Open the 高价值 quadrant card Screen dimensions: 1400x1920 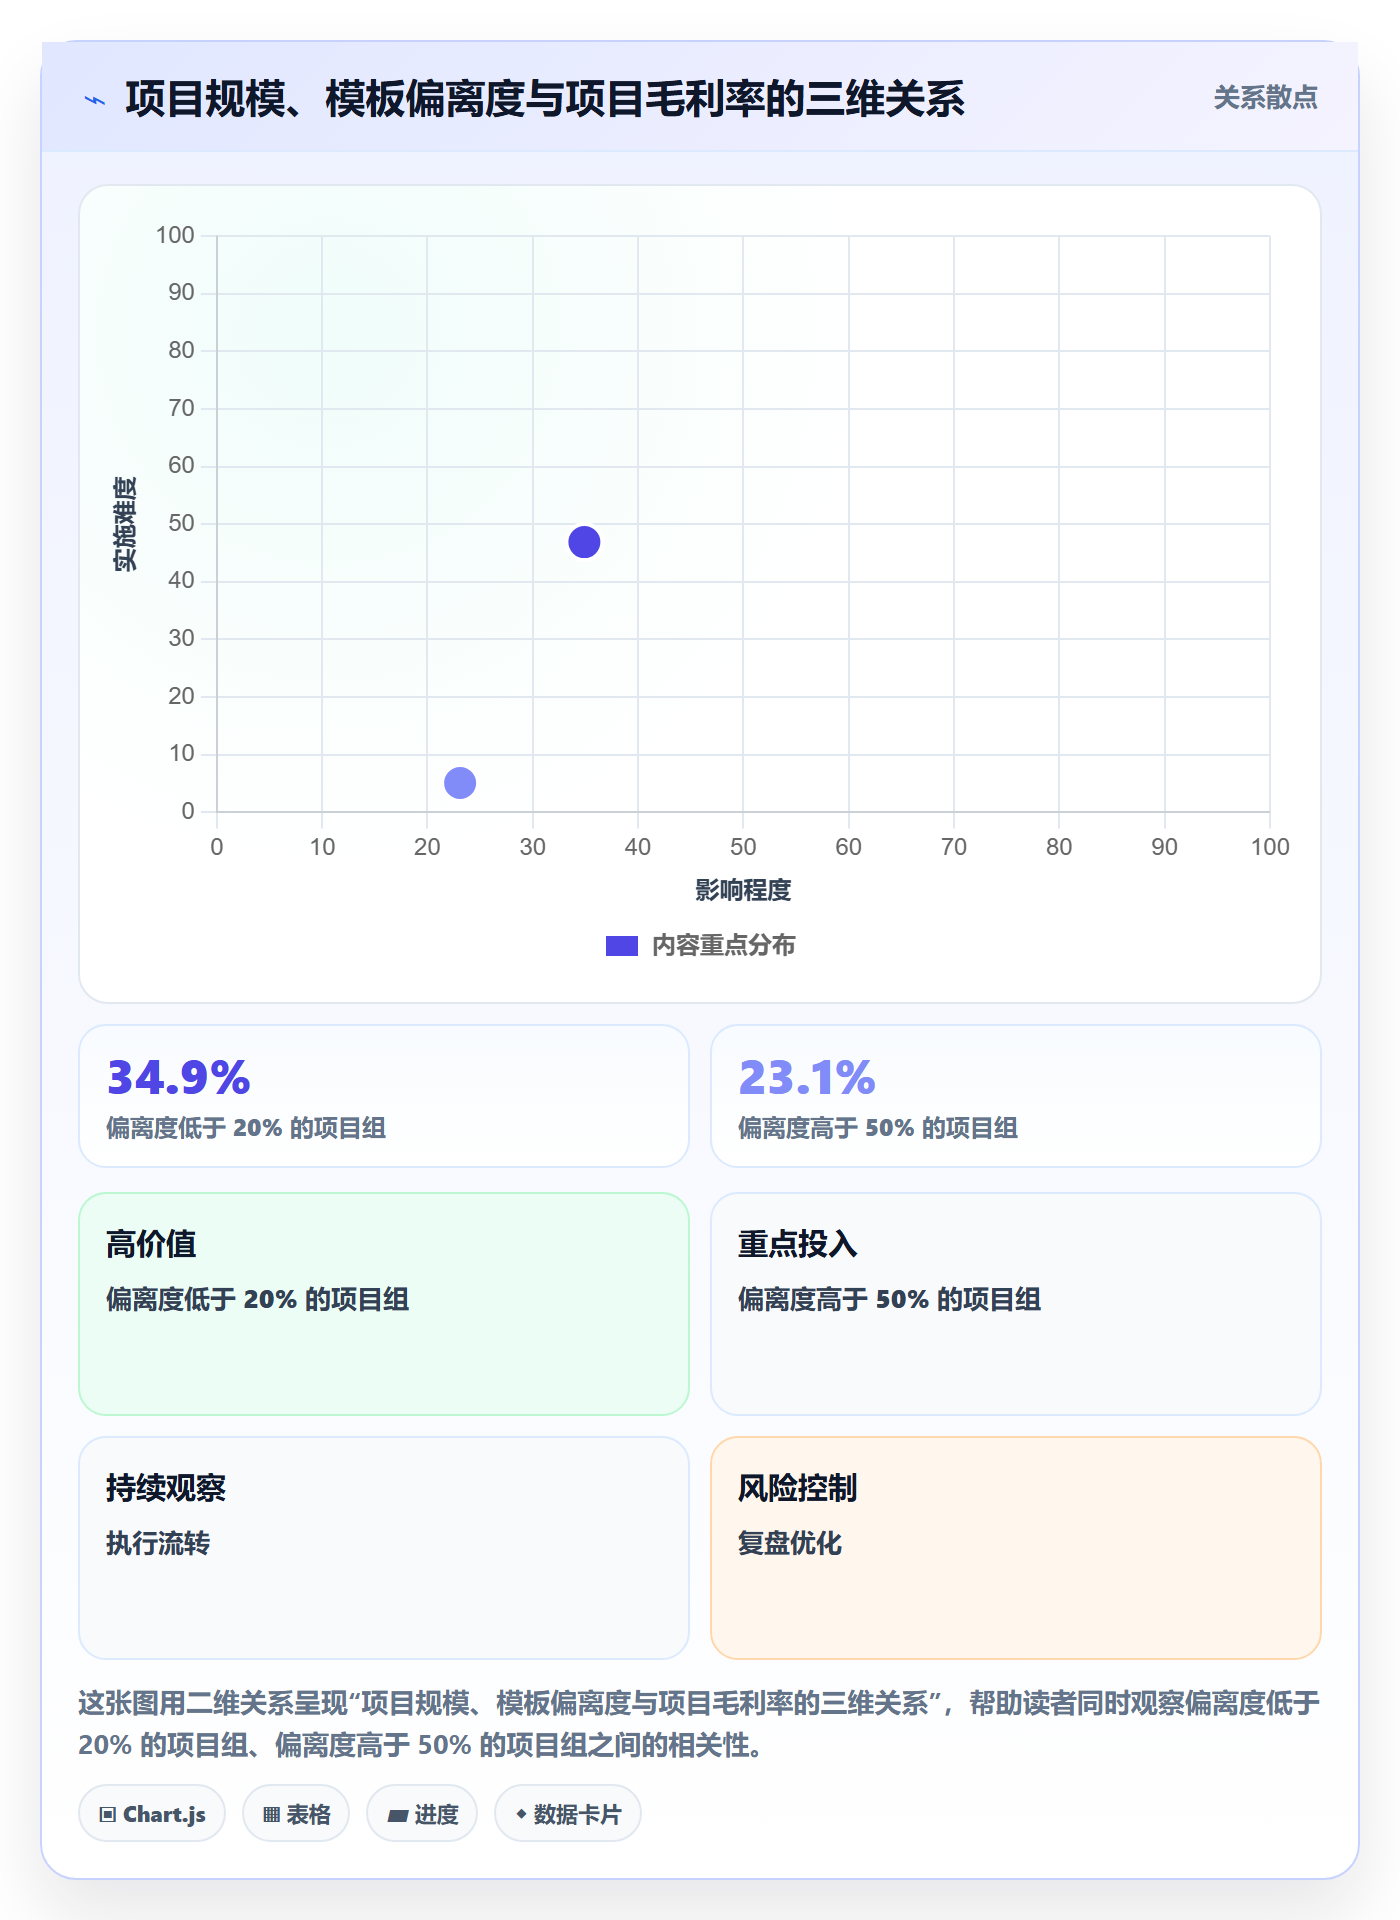click(384, 1304)
